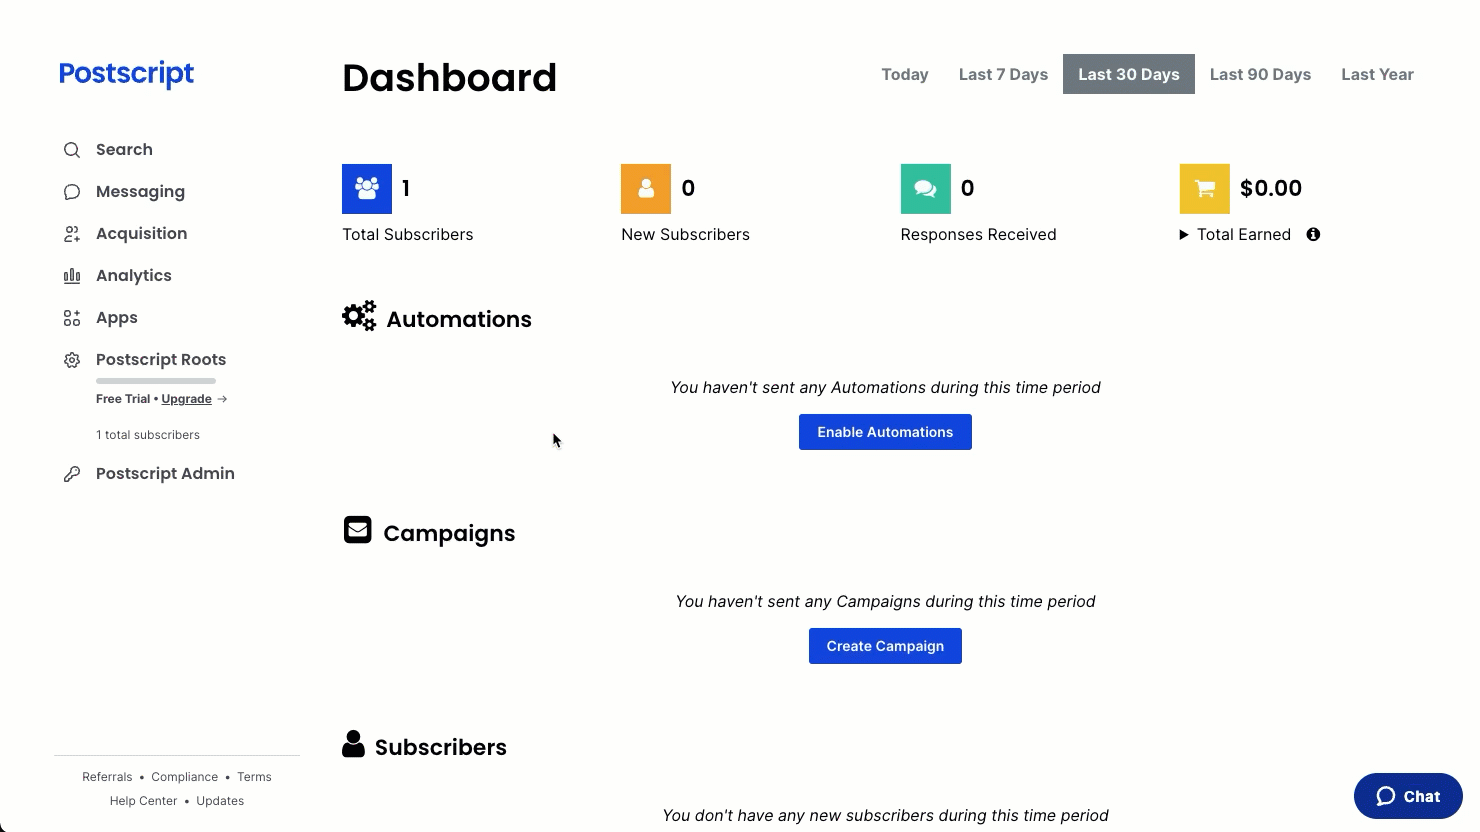The height and width of the screenshot is (832, 1480).
Task: Choose the Last Year time range
Action: click(x=1377, y=74)
